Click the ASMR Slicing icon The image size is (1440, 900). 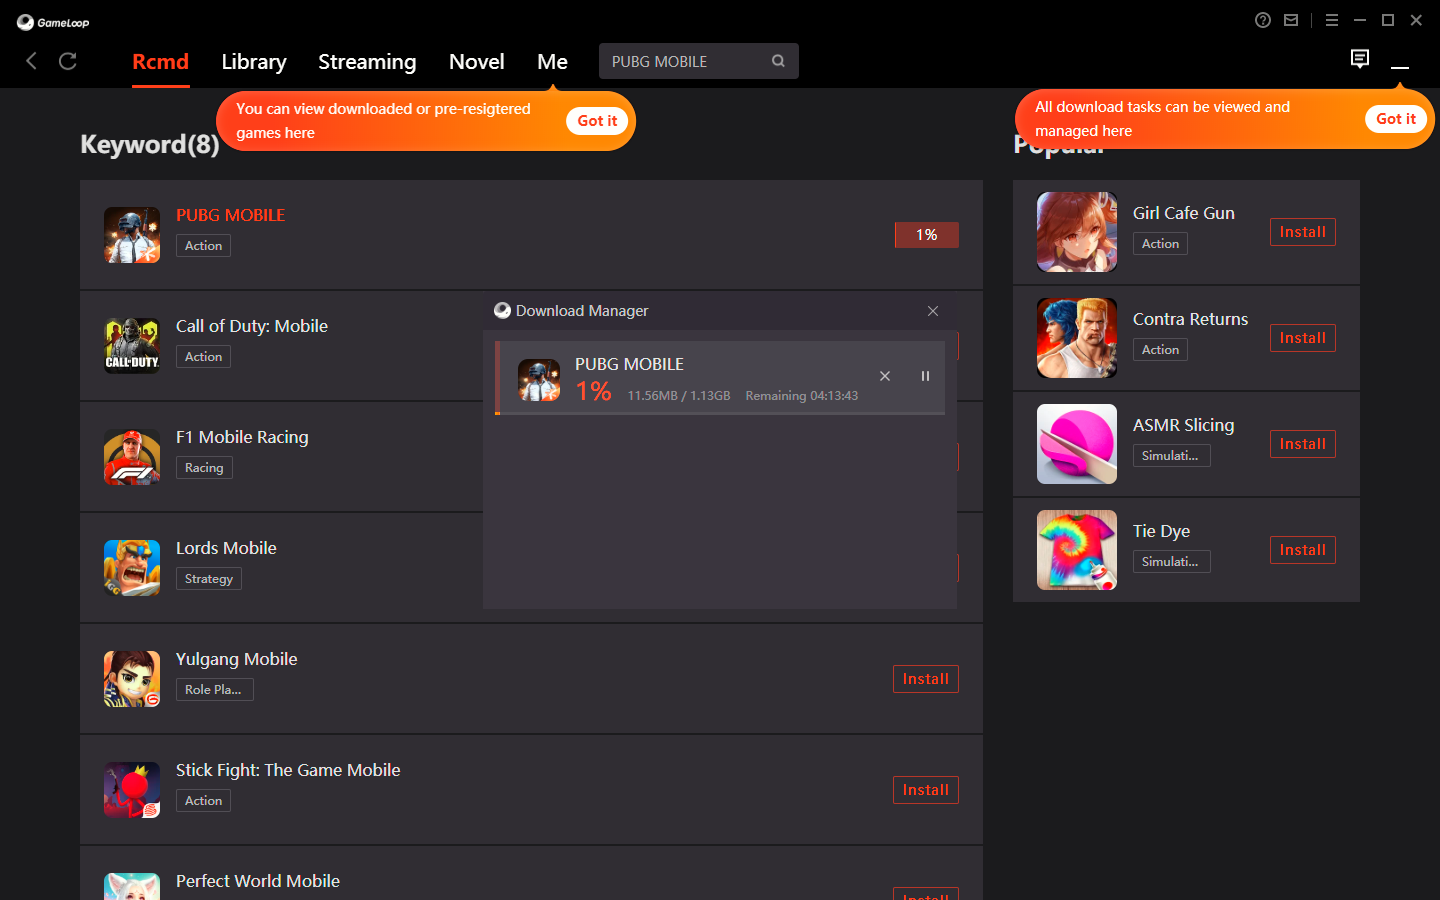pos(1077,444)
